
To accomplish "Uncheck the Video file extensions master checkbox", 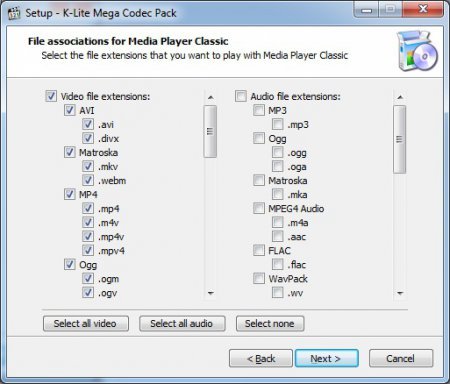I will (x=51, y=96).
